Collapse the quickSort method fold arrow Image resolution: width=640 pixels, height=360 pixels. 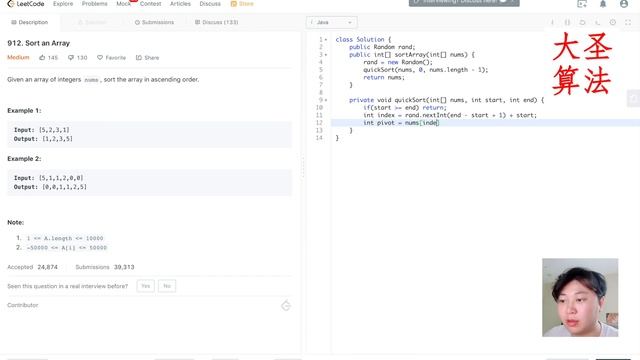click(x=326, y=100)
